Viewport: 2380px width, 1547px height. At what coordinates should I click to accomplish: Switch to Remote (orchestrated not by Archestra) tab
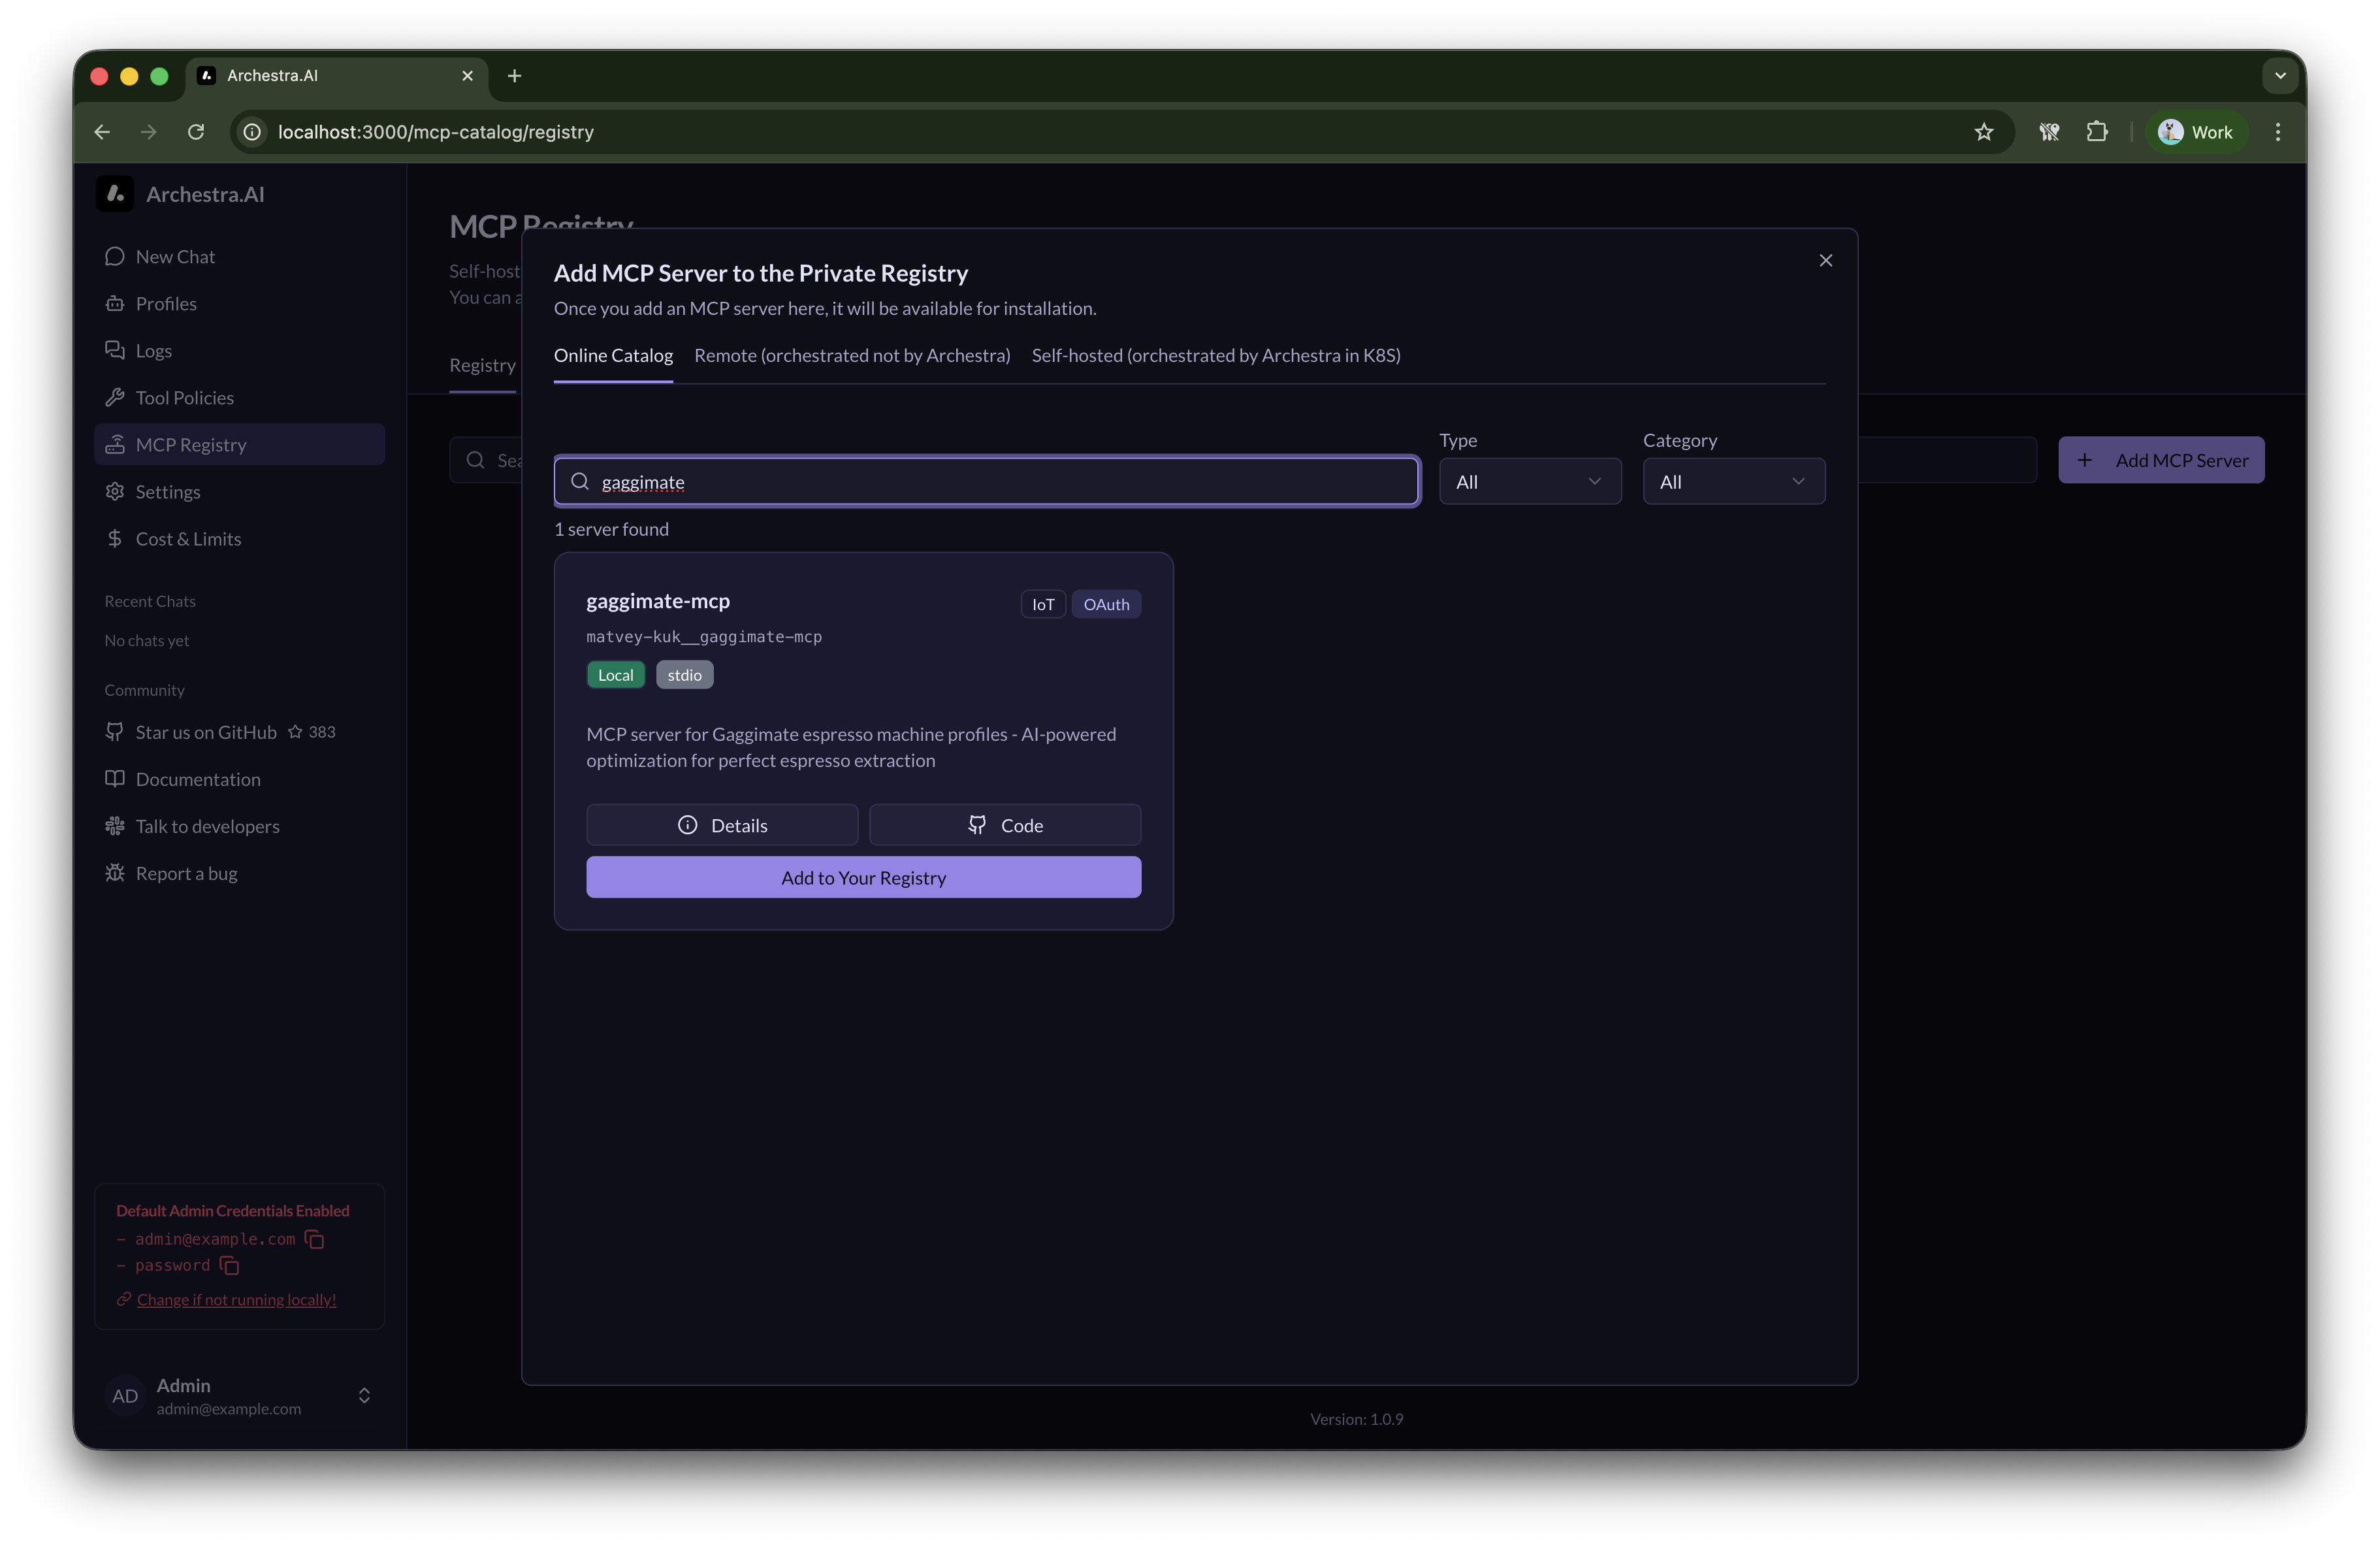pos(852,355)
